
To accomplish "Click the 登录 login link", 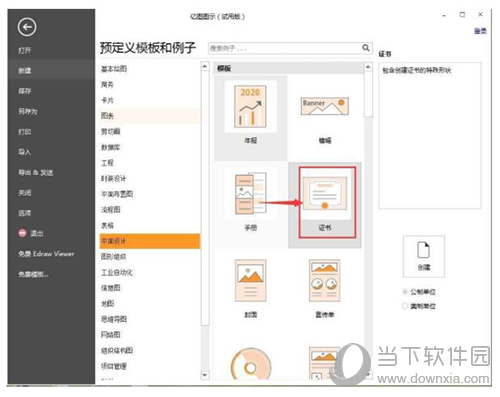I will coord(480,31).
